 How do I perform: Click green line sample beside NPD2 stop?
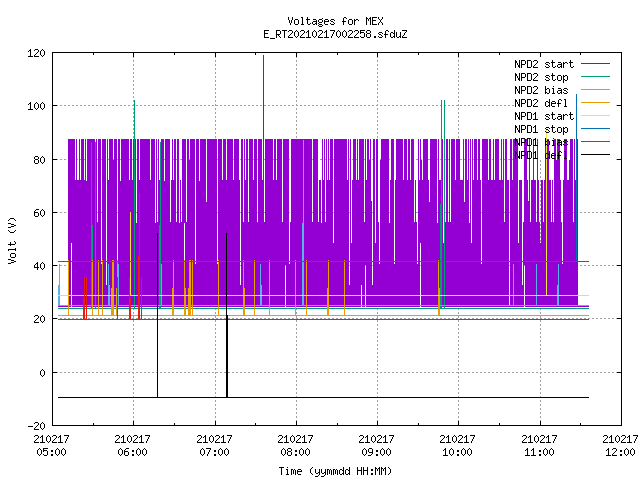595,77
